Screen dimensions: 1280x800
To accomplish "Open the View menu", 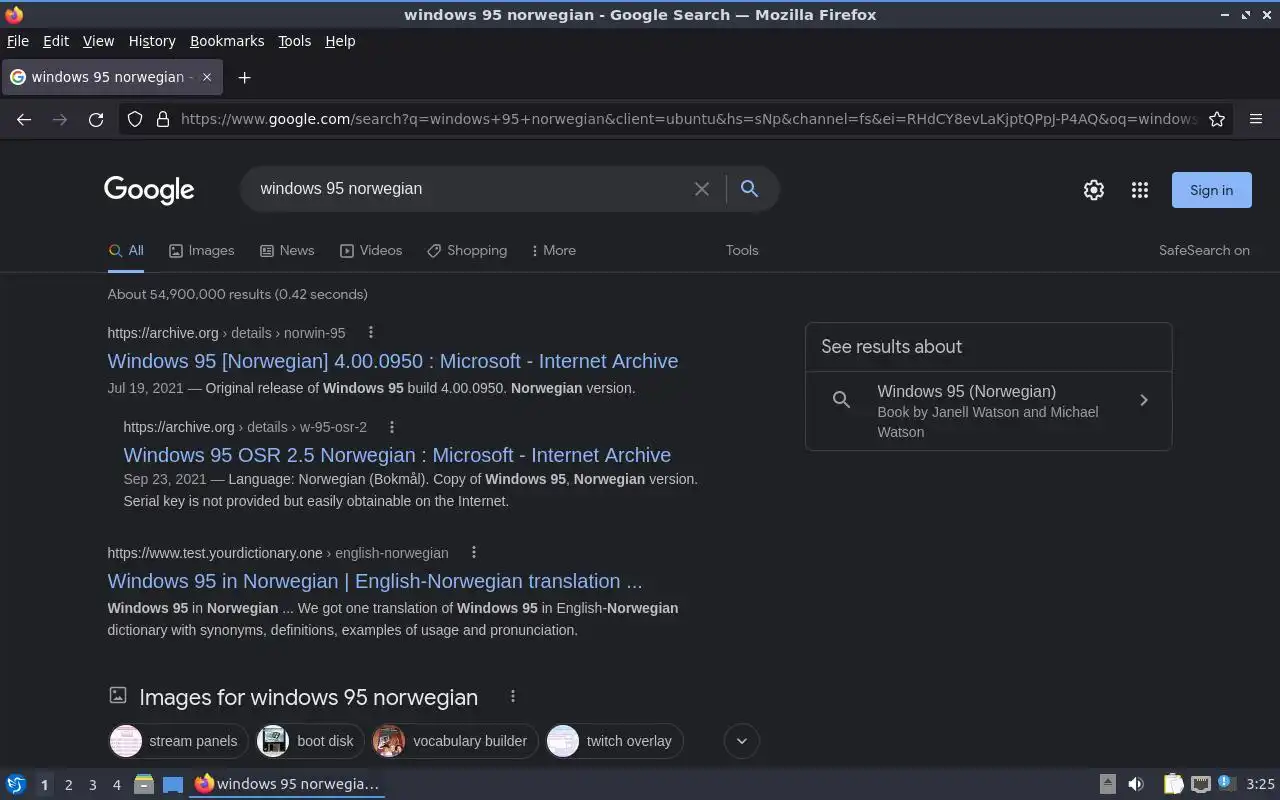I will (98, 41).
